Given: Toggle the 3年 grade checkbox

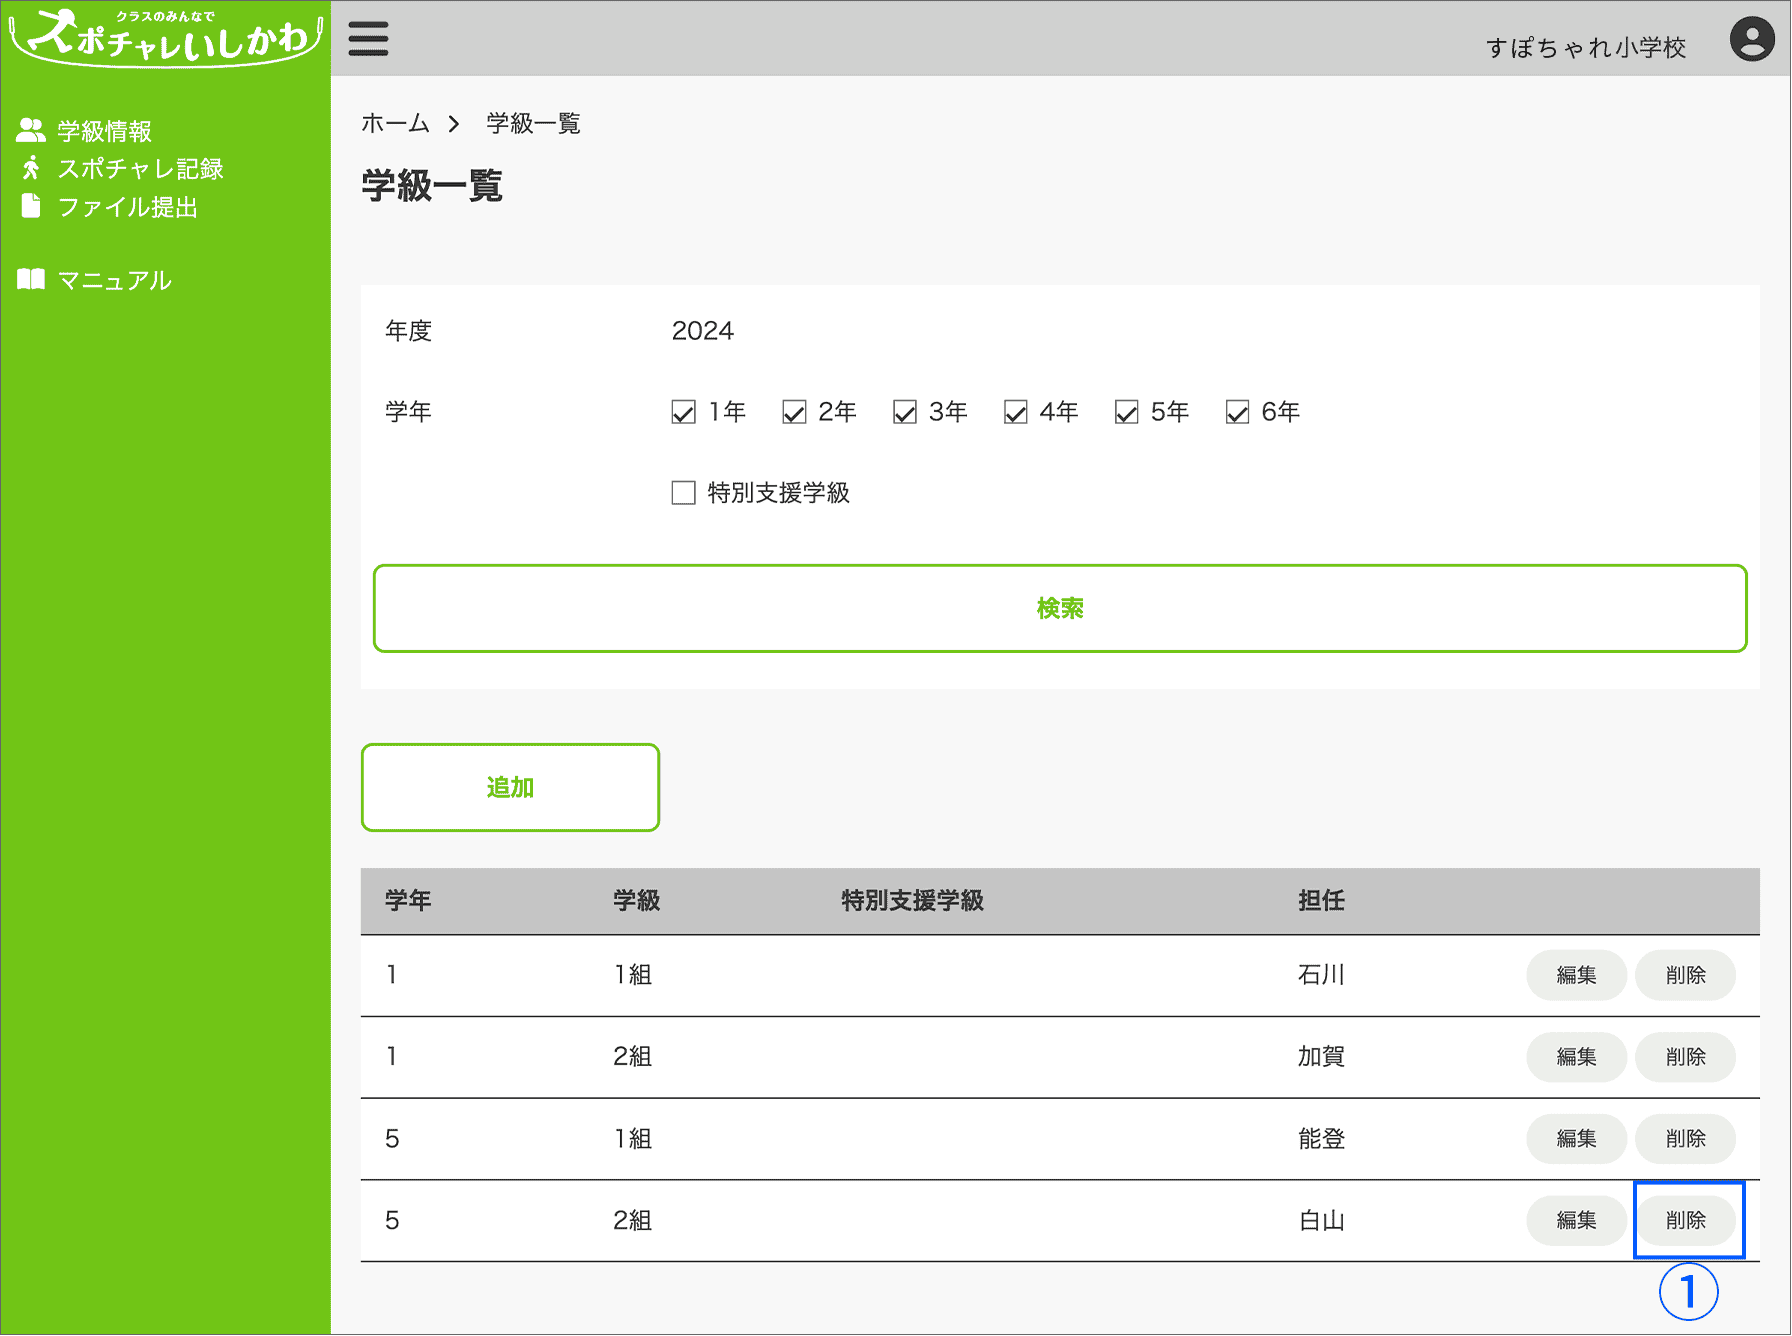Looking at the screenshot, I should click(x=905, y=412).
